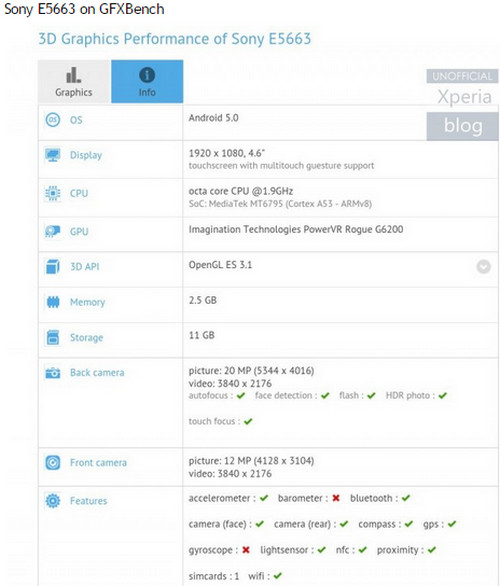Click the OS label
500x586 pixels.
(76, 120)
